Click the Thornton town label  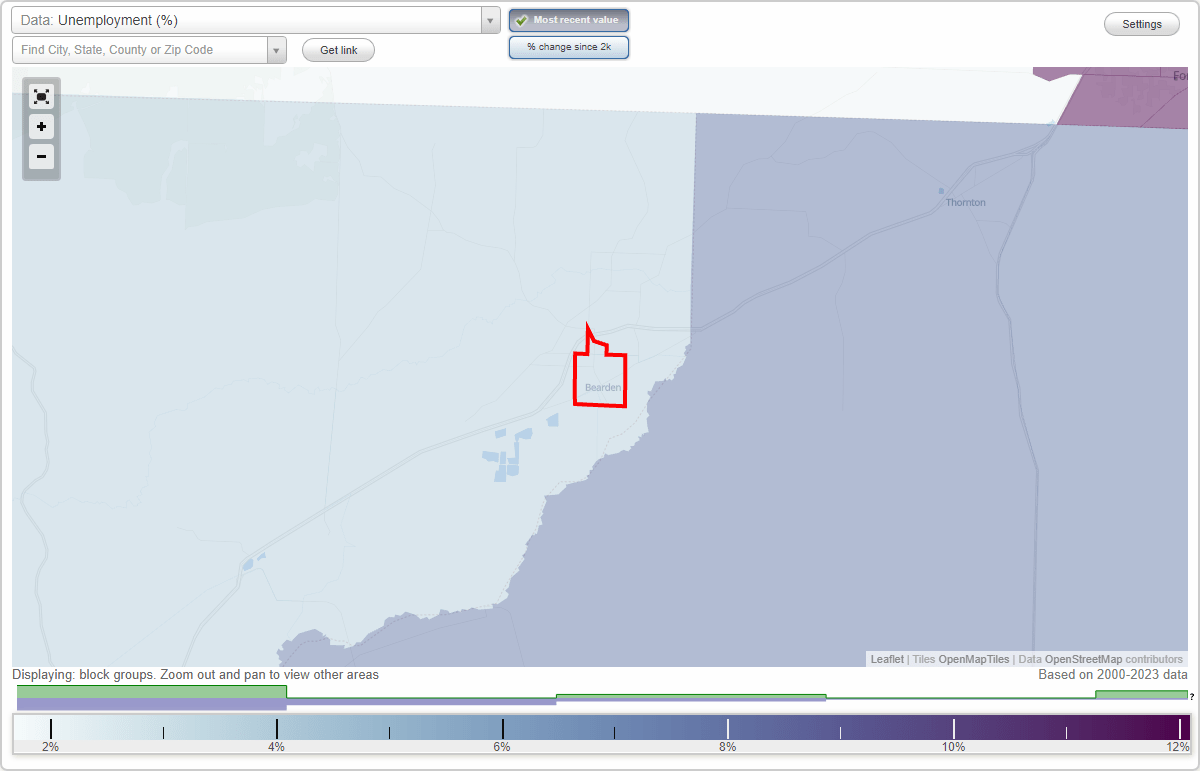[x=966, y=202]
